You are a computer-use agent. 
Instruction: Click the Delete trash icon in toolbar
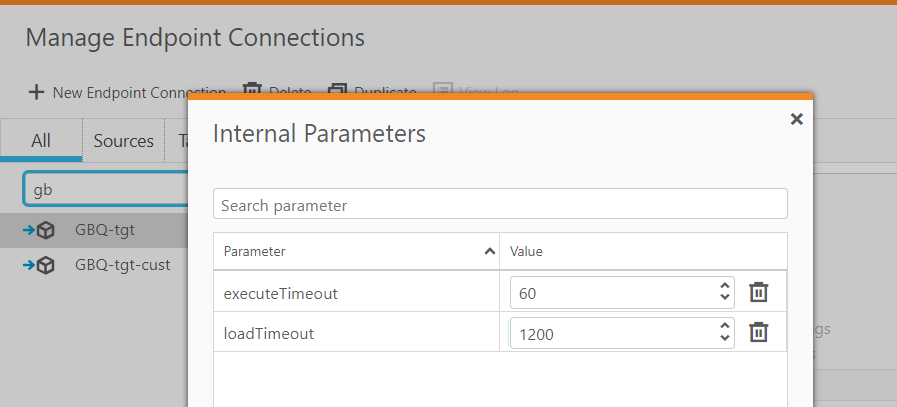click(253, 92)
